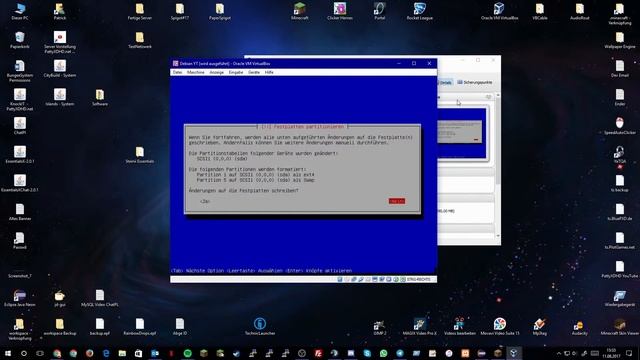
Task: Launch Minecraft Skin Viewer shortcut
Action: click(x=620, y=327)
